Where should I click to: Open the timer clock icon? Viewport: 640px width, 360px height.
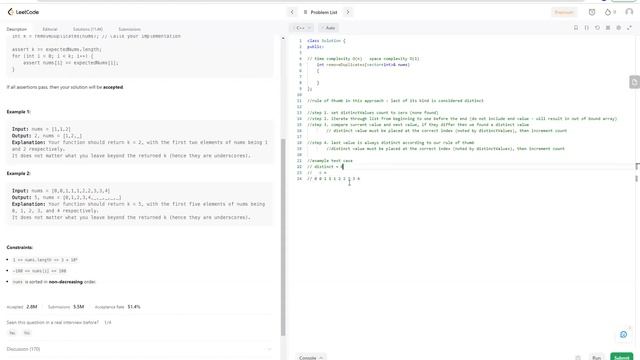(x=592, y=12)
